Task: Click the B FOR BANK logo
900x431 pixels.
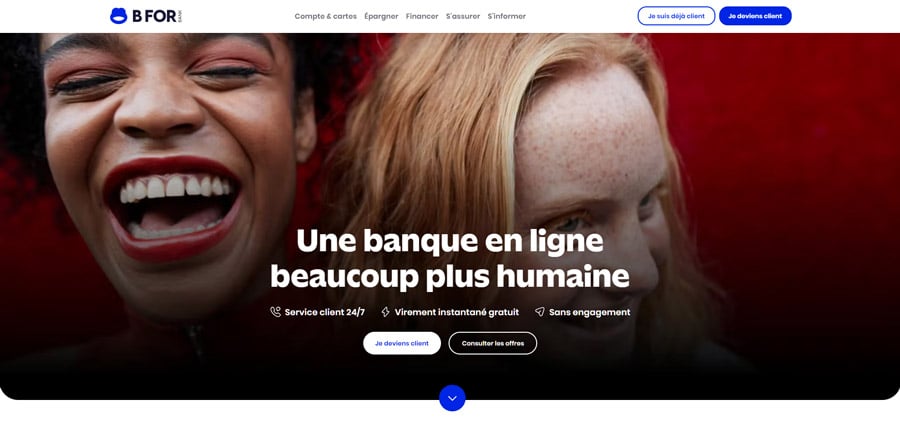Action: (146, 16)
